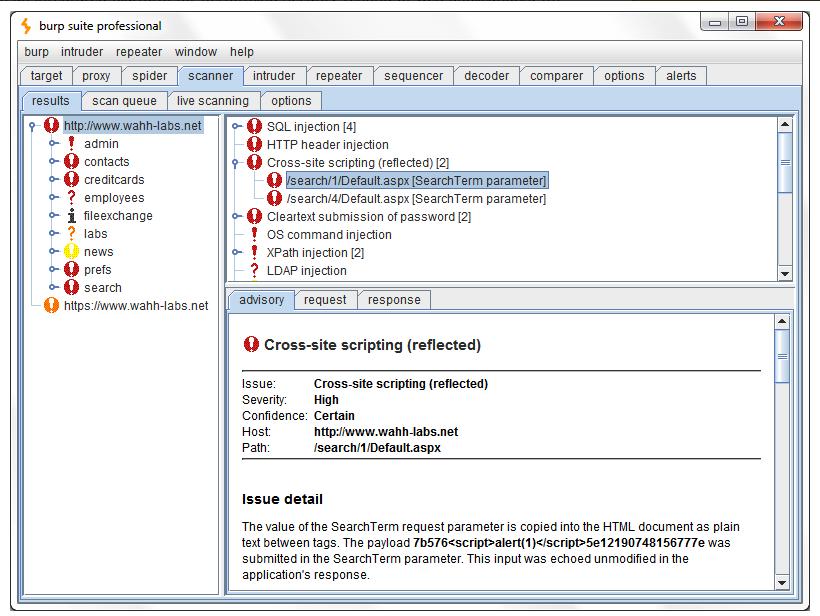Expand the fileexchange folder node

[53, 215]
